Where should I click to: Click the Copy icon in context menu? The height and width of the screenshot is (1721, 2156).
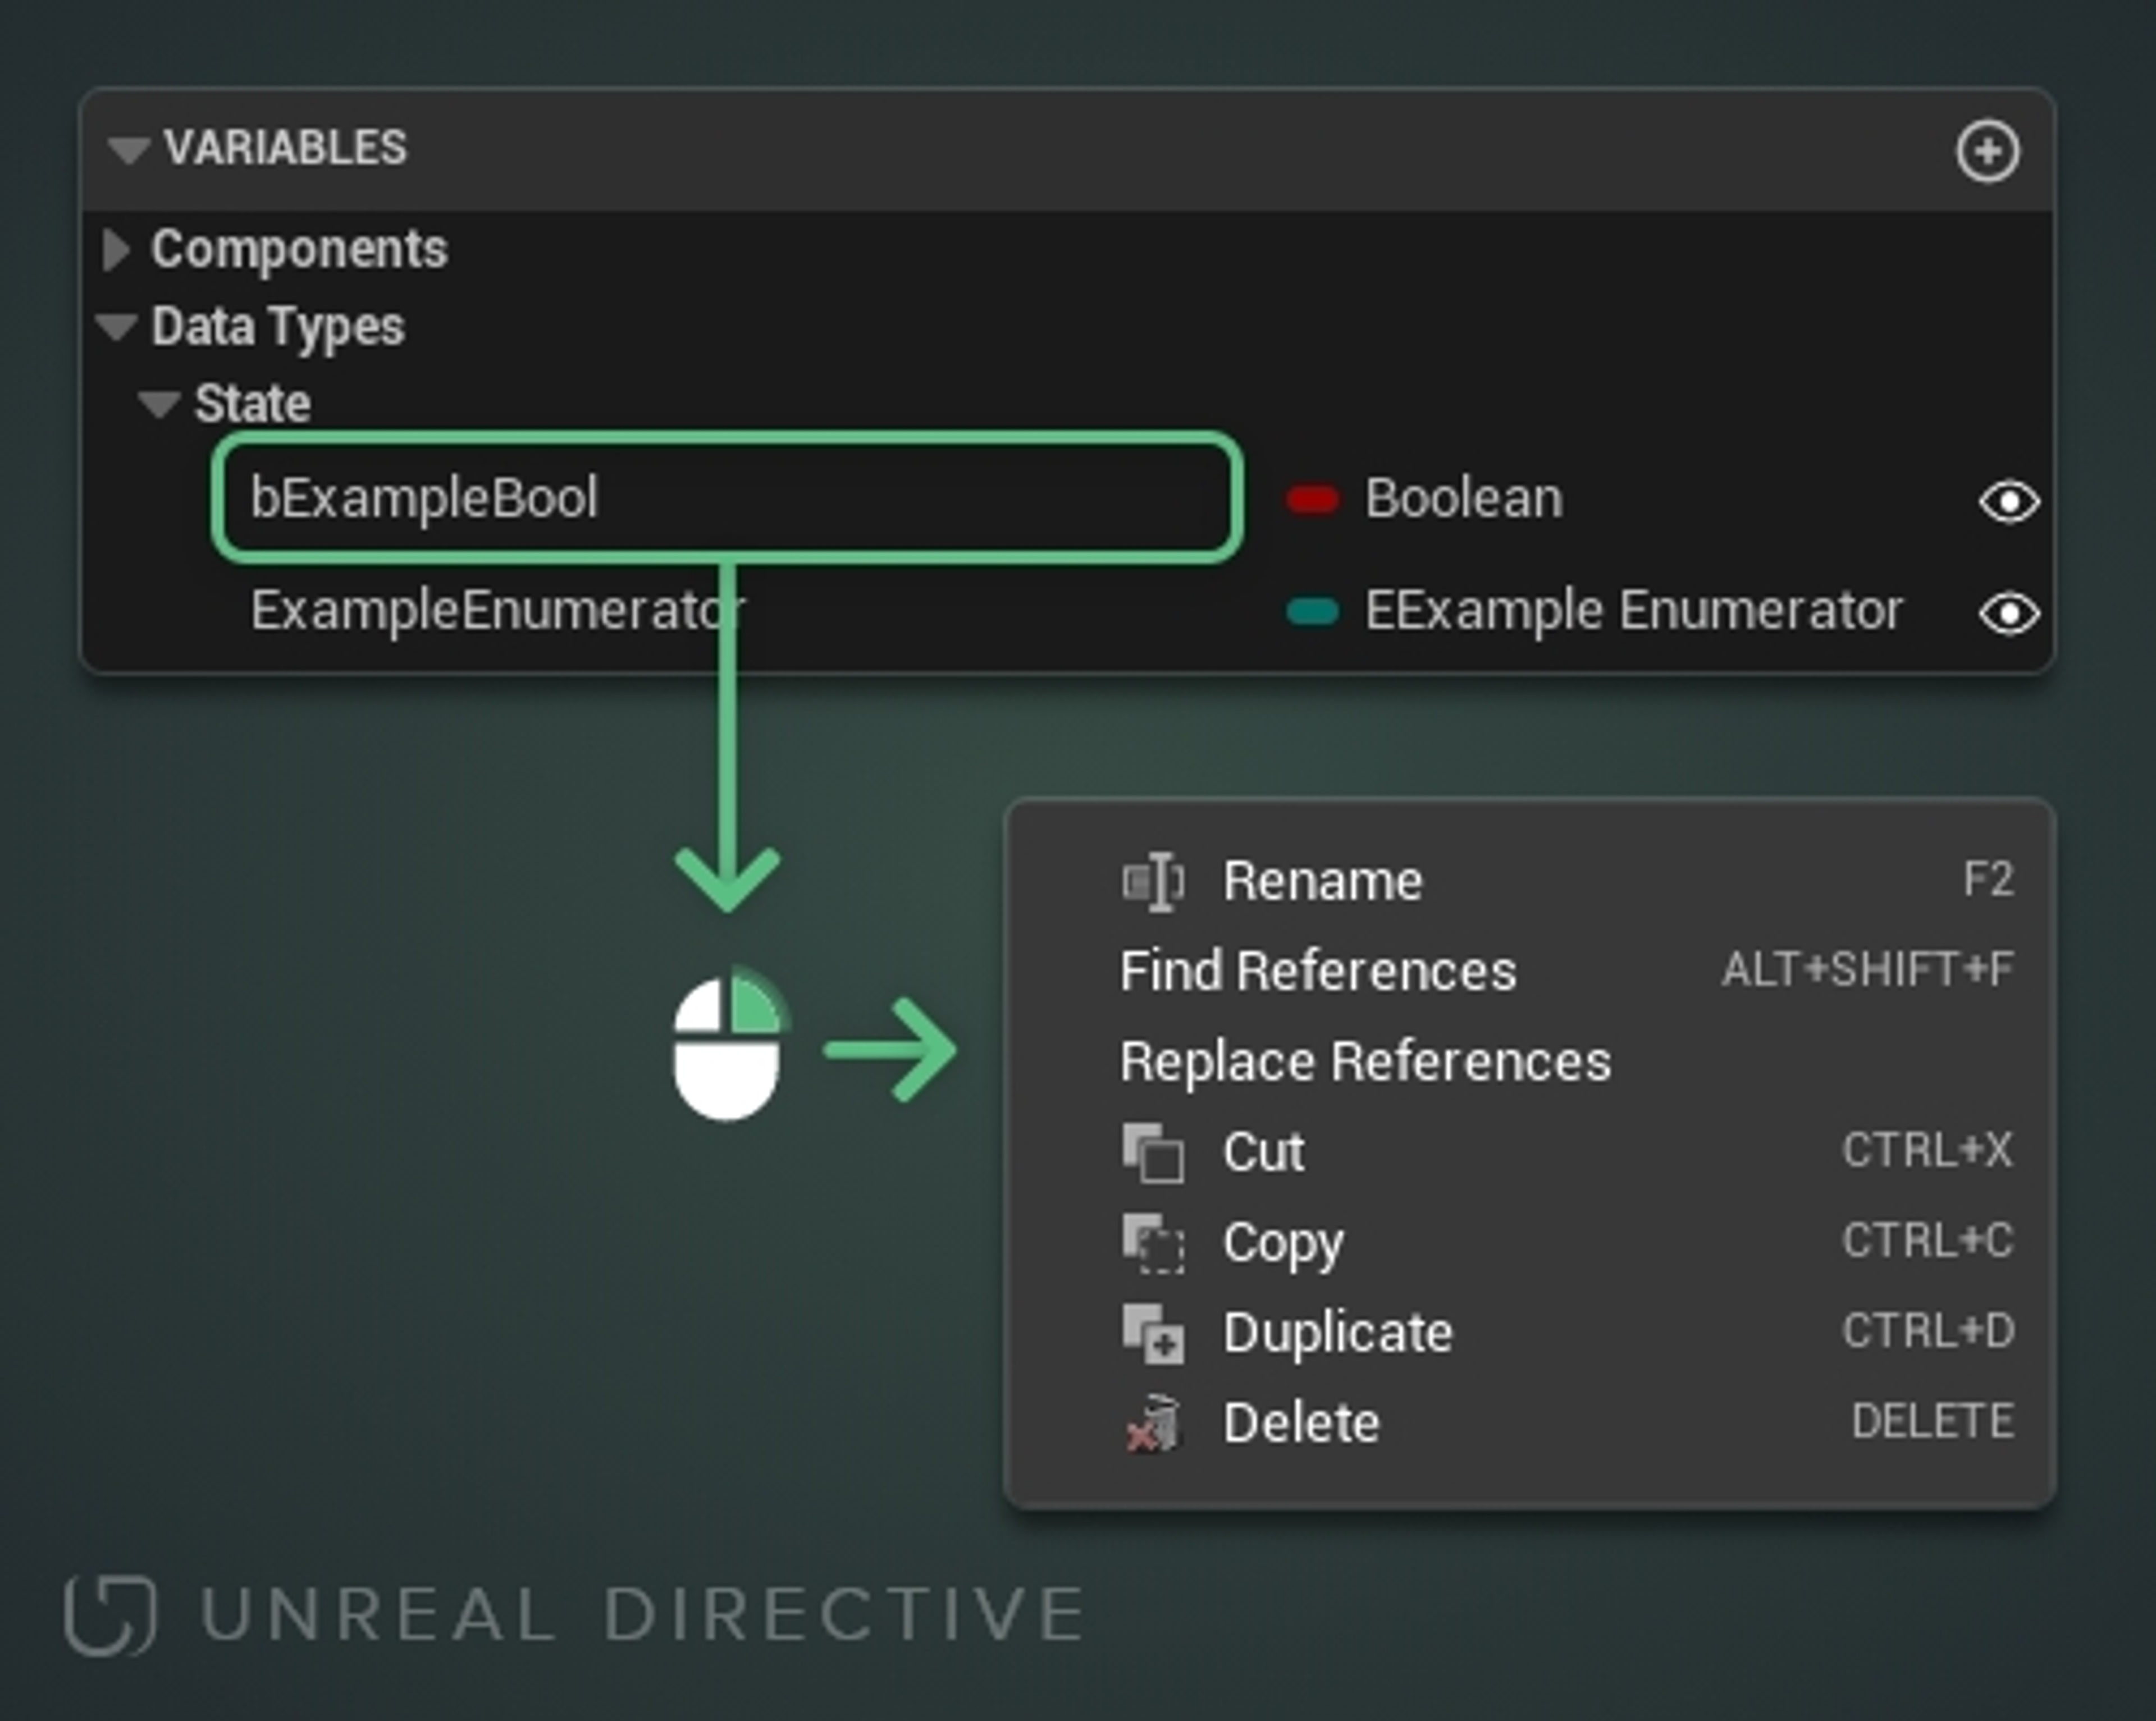[x=1153, y=1243]
